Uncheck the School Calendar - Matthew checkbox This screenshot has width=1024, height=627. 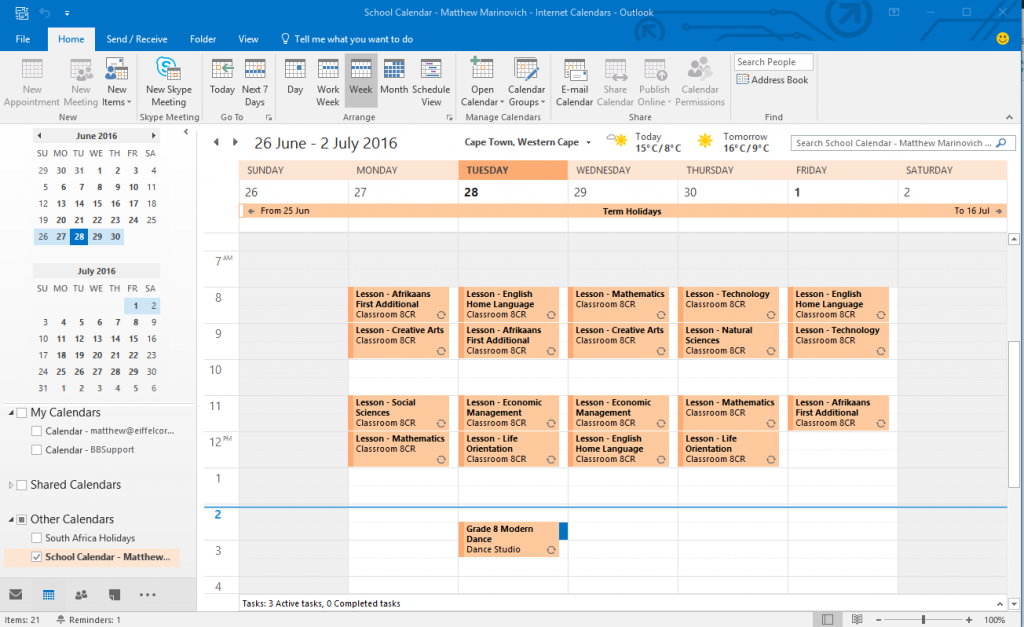click(37, 557)
